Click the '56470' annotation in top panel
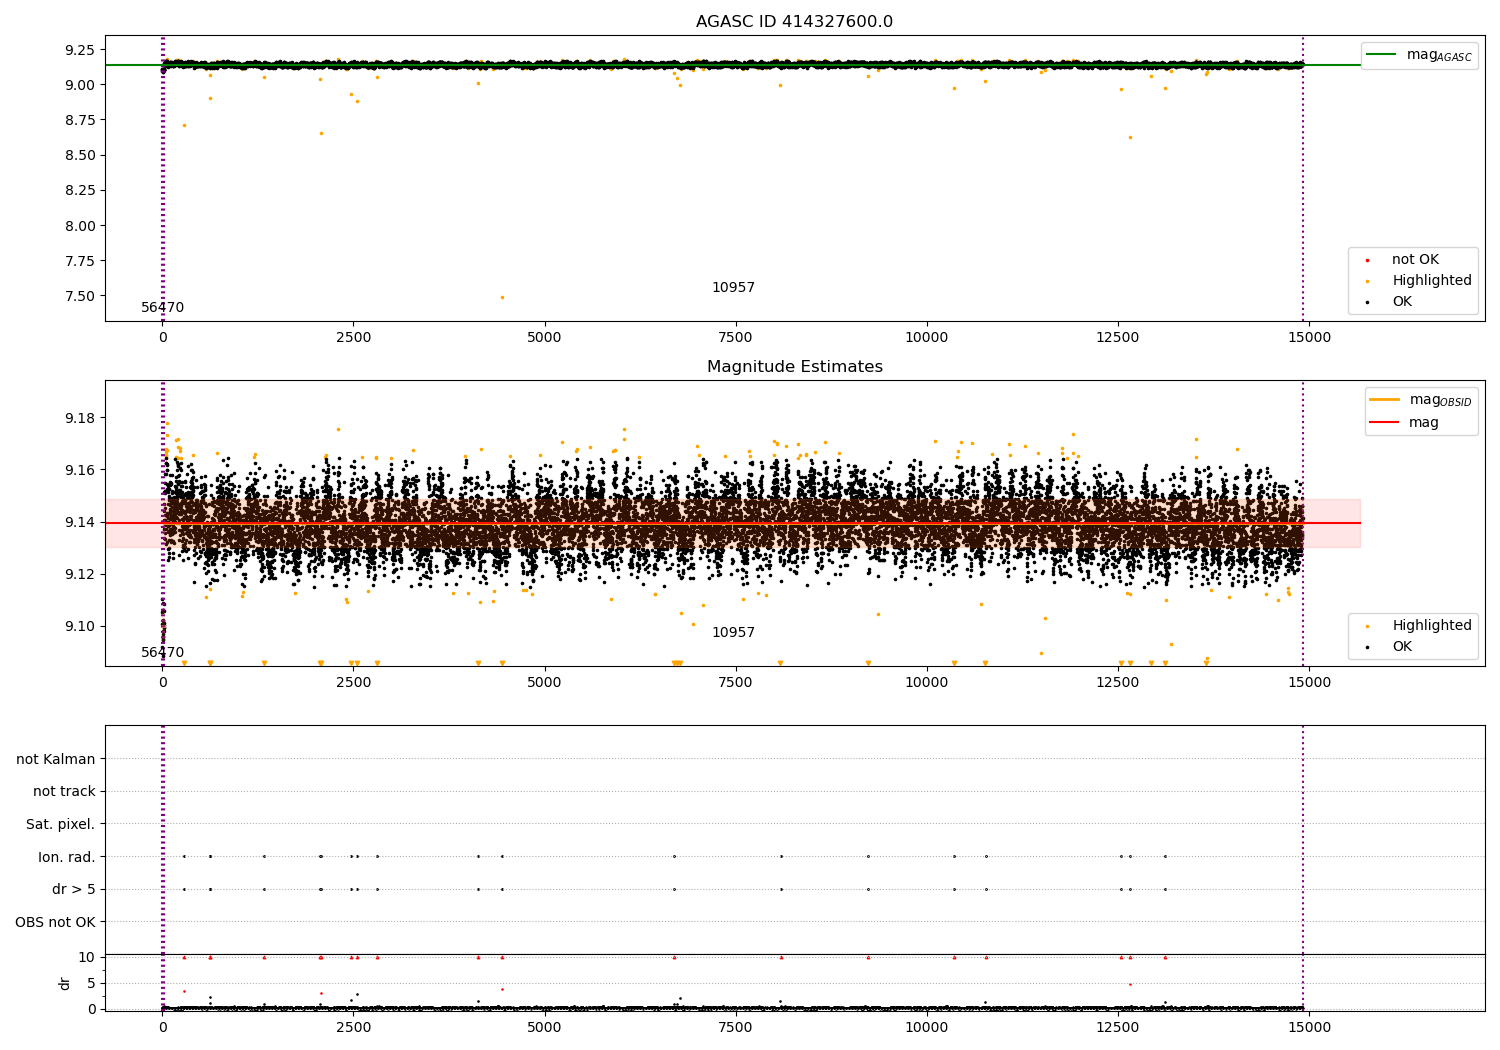The height and width of the screenshot is (1050, 1500). (x=162, y=308)
